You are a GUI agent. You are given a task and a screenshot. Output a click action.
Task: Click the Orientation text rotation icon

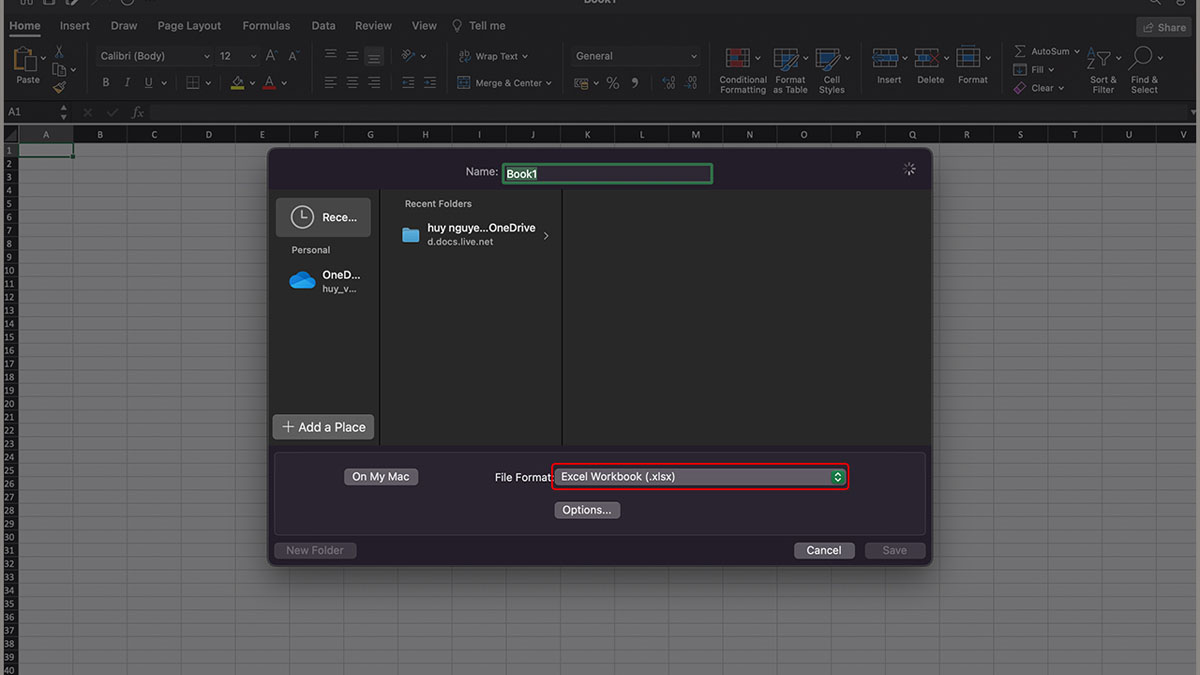(409, 56)
